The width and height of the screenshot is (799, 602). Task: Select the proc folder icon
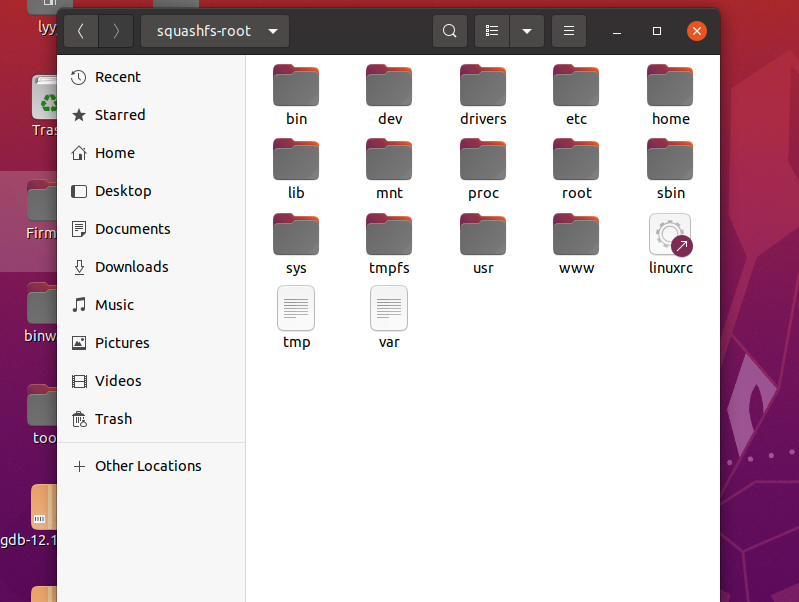[x=483, y=160]
